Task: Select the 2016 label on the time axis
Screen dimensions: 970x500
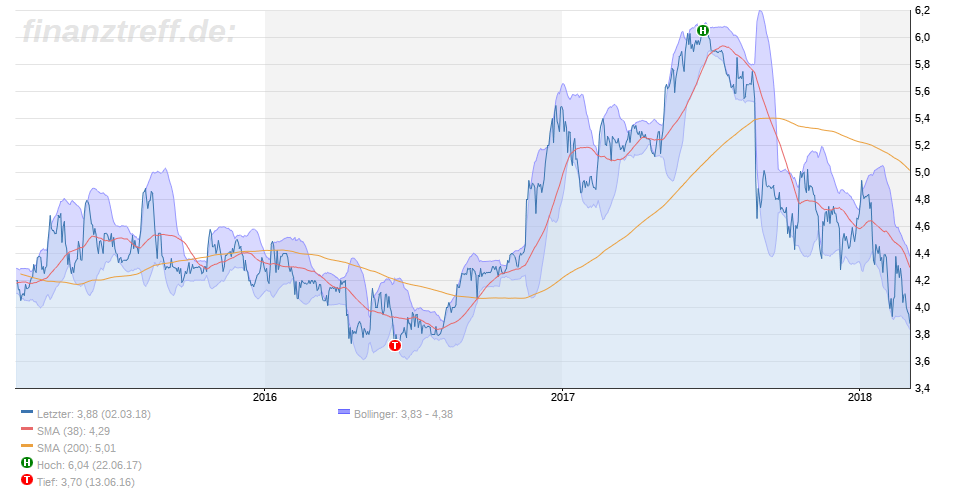Action: point(265,397)
